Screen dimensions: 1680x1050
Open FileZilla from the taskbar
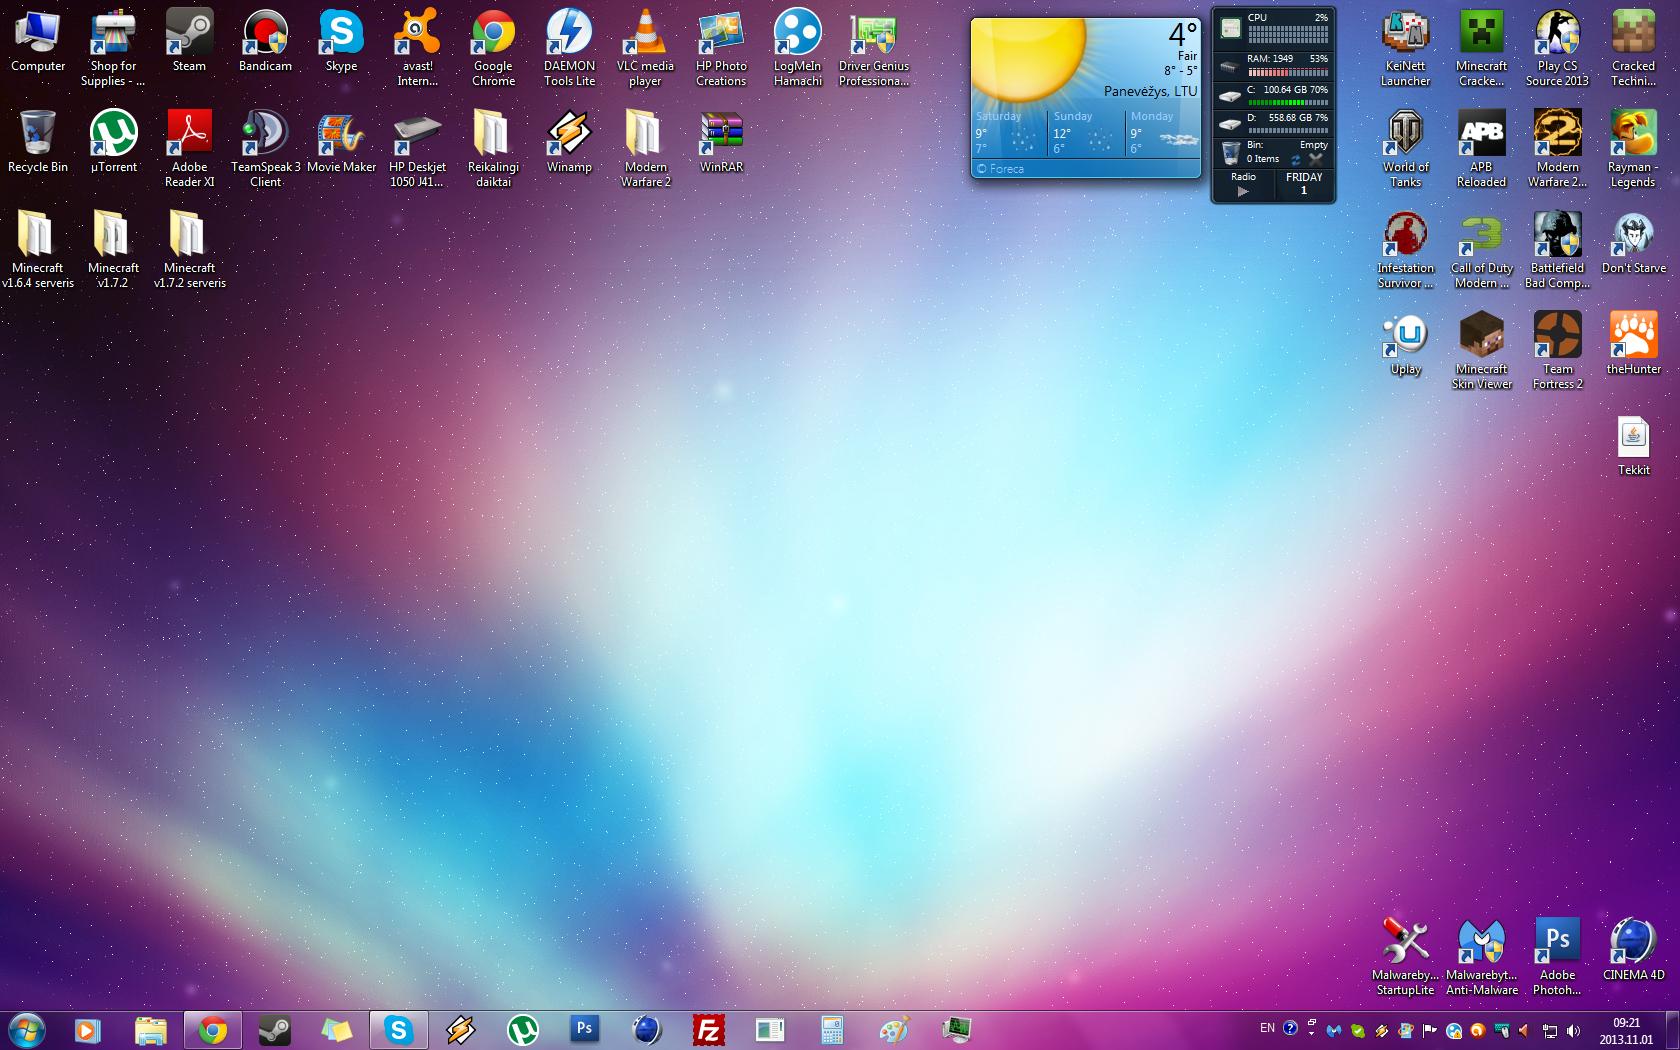click(x=708, y=1029)
